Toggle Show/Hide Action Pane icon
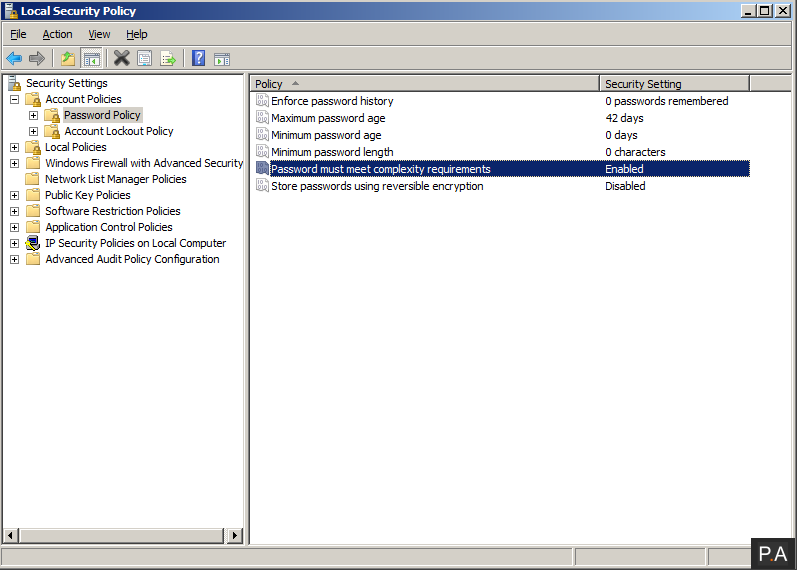 [222, 59]
